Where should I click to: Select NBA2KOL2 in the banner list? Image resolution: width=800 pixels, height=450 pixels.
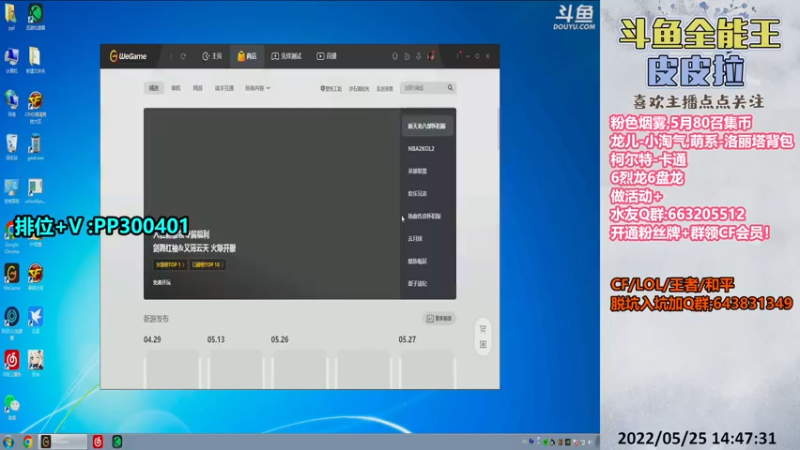pyautogui.click(x=421, y=148)
